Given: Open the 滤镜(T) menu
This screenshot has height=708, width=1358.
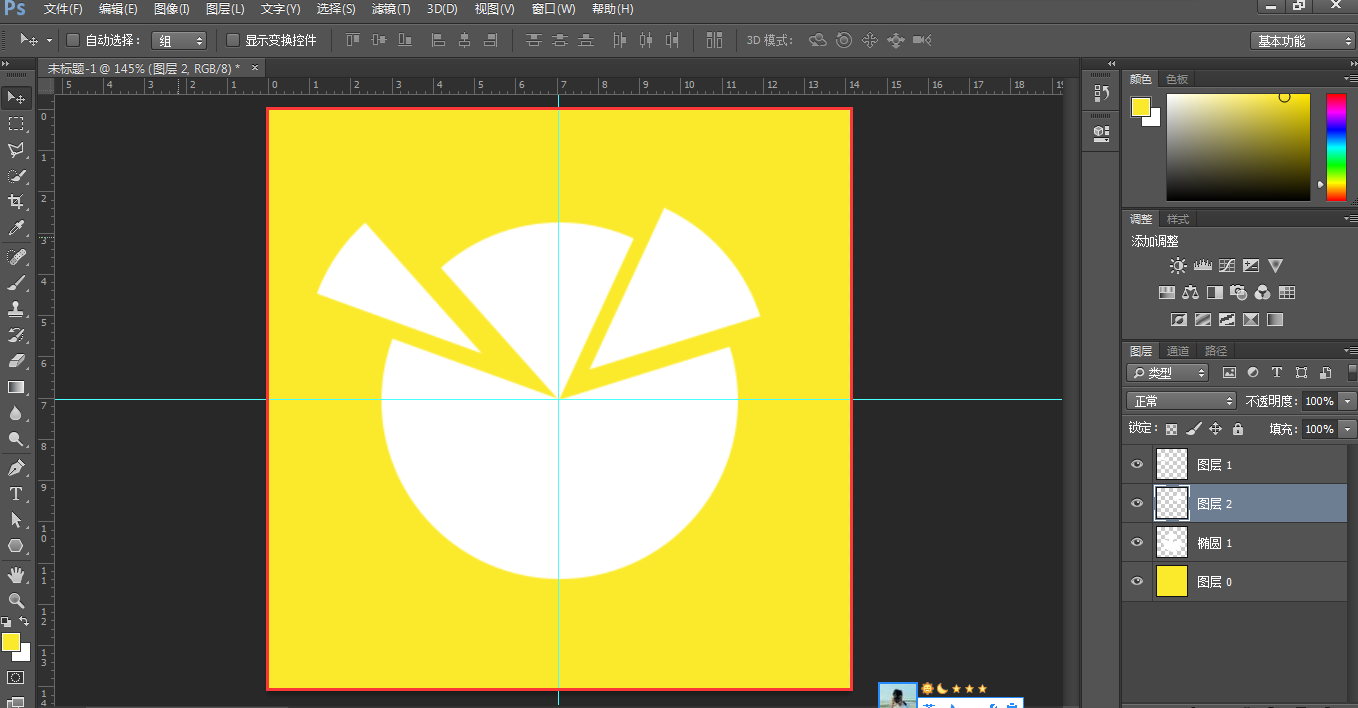Looking at the screenshot, I should point(390,9).
